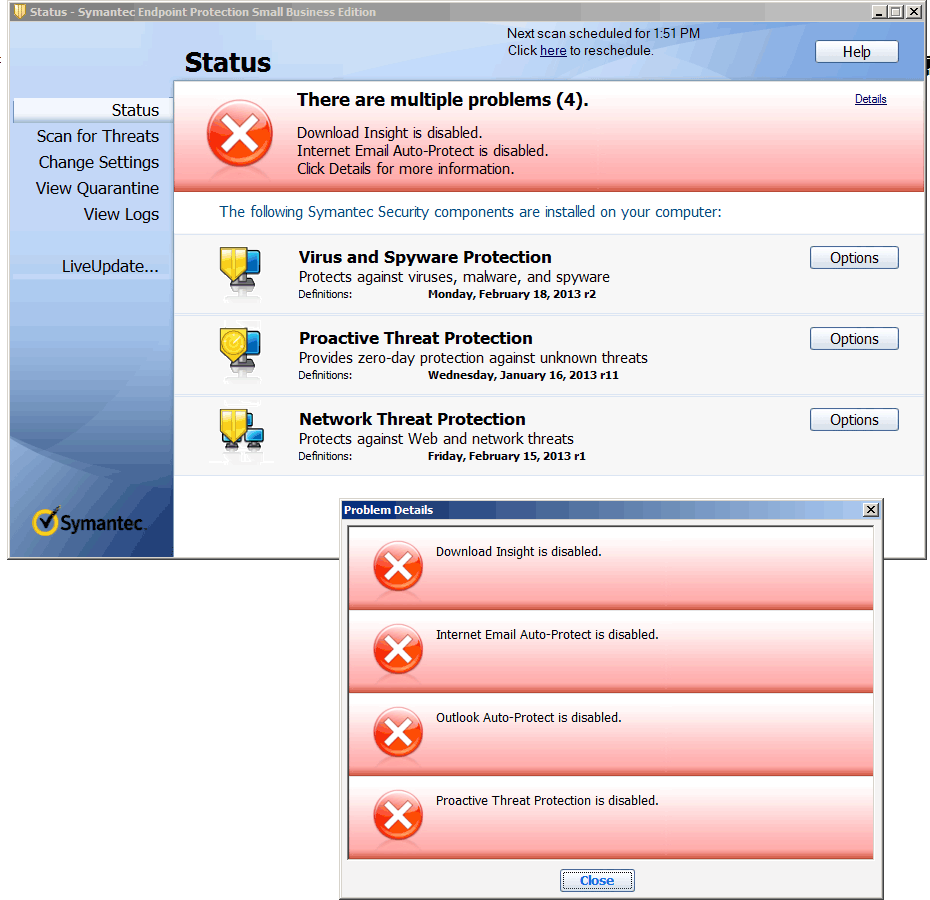This screenshot has height=900, width=930.
Task: Click 'Internet Email Auto-Protect is disabled.' text in Problem Details
Action: tap(547, 635)
